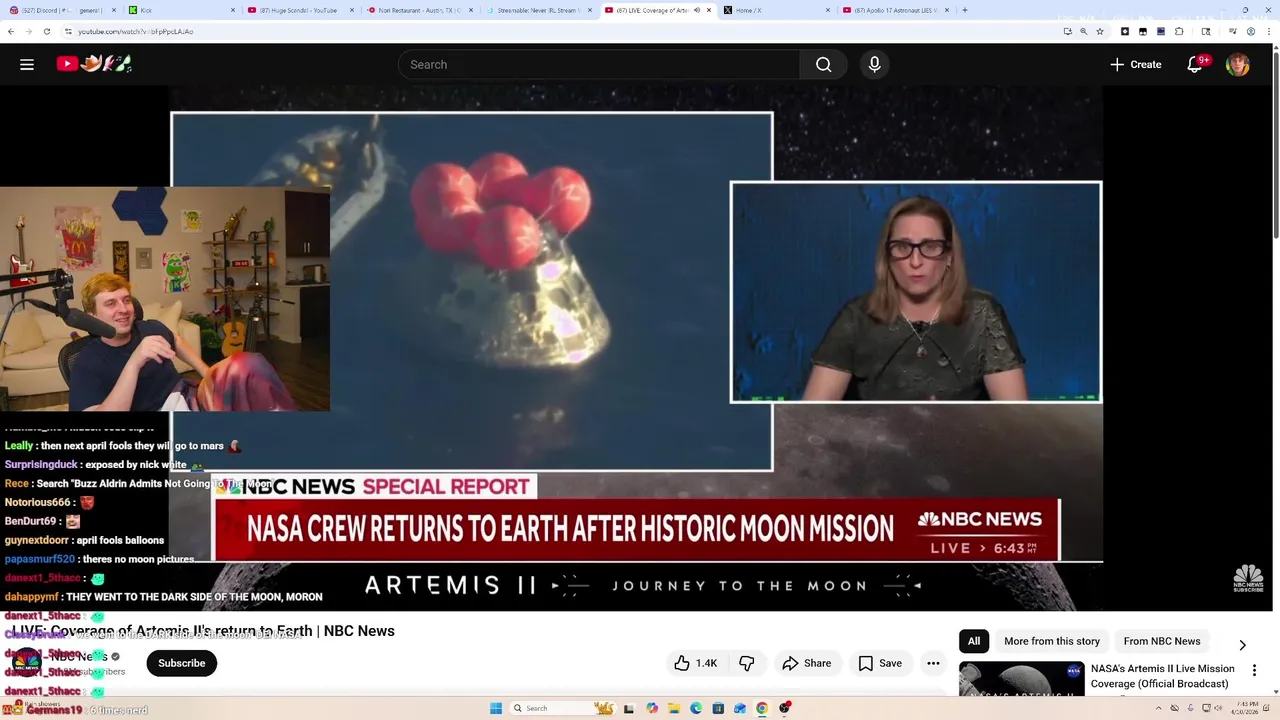1280x720 pixels.
Task: Open options for NASA Artemis II Live Mission video
Action: point(1254,670)
